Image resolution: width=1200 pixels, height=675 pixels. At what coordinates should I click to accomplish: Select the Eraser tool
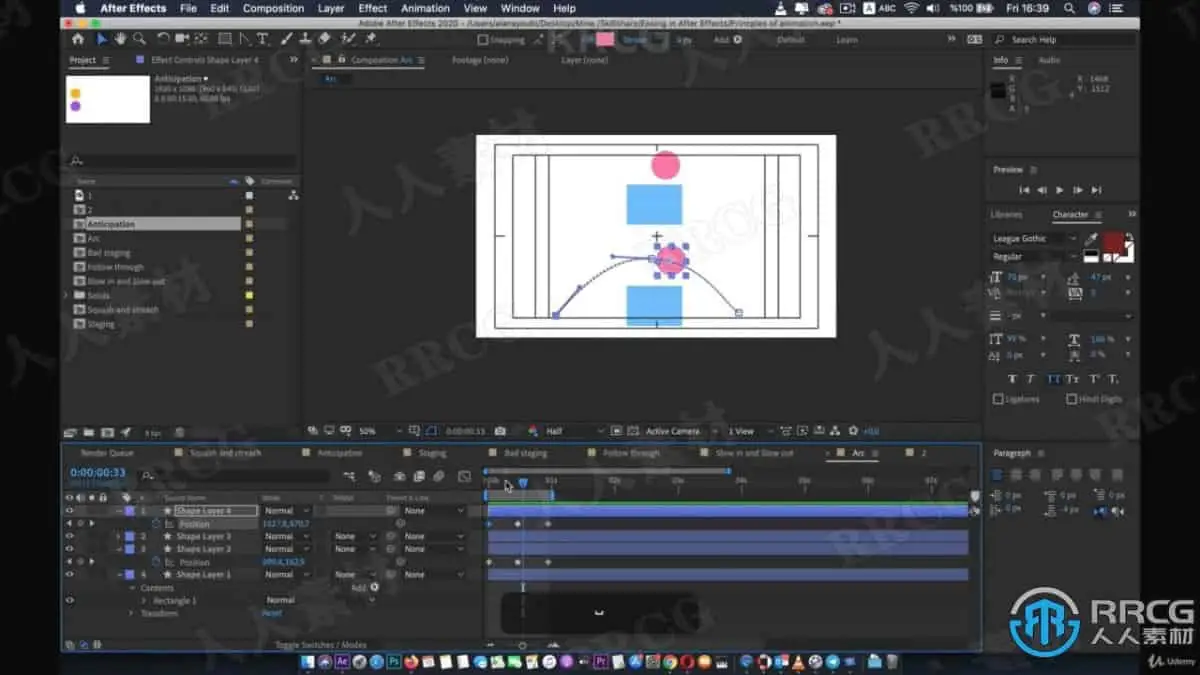point(324,40)
